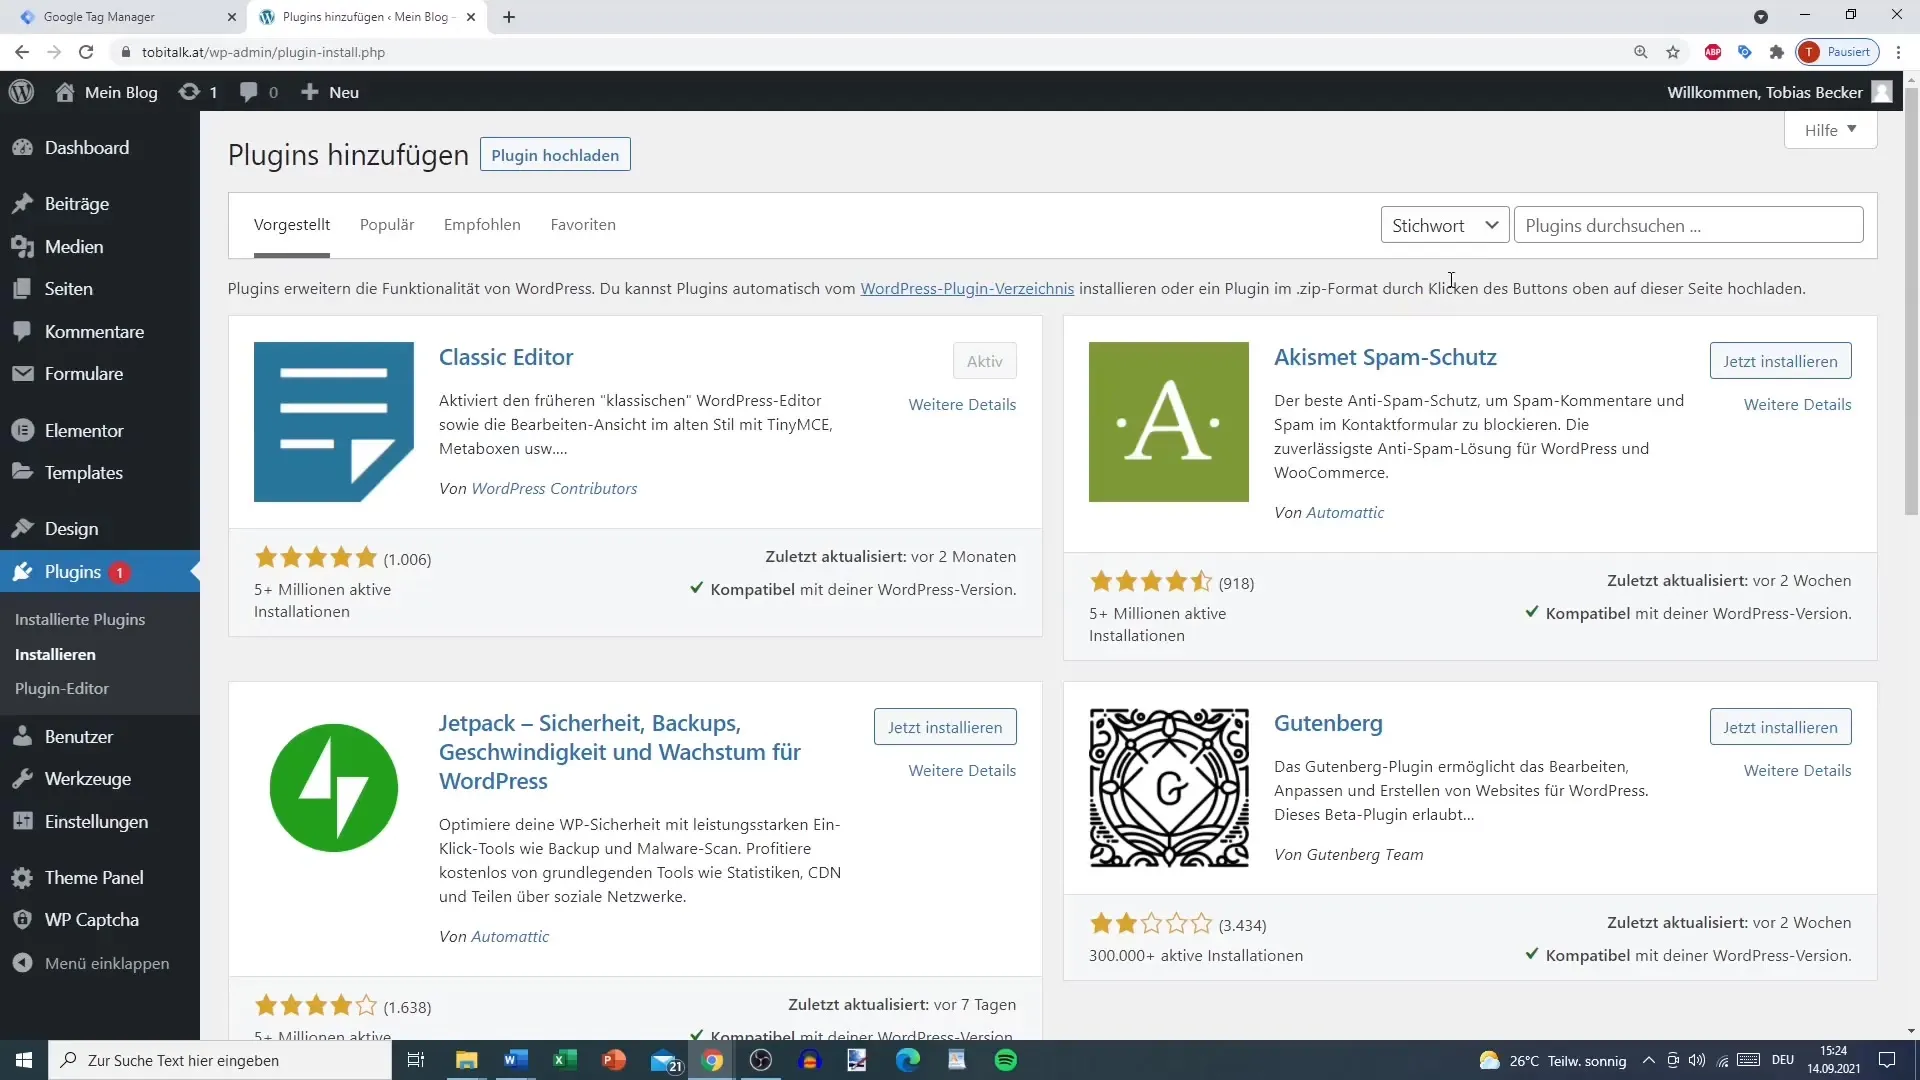Viewport: 1920px width, 1080px height.
Task: Click the Windows taskbar search box
Action: pos(220,1060)
